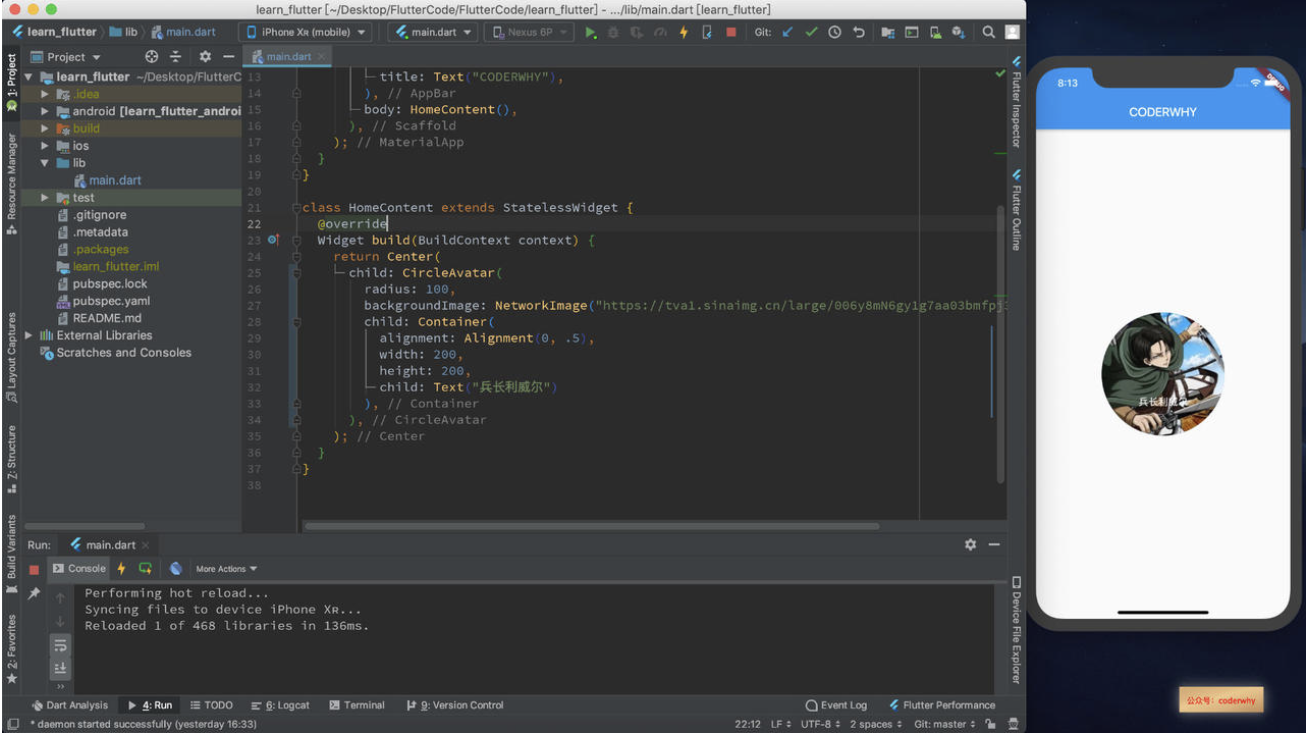Select the main.dart Run tab
Screen dimensions: 1308x734
(110, 545)
